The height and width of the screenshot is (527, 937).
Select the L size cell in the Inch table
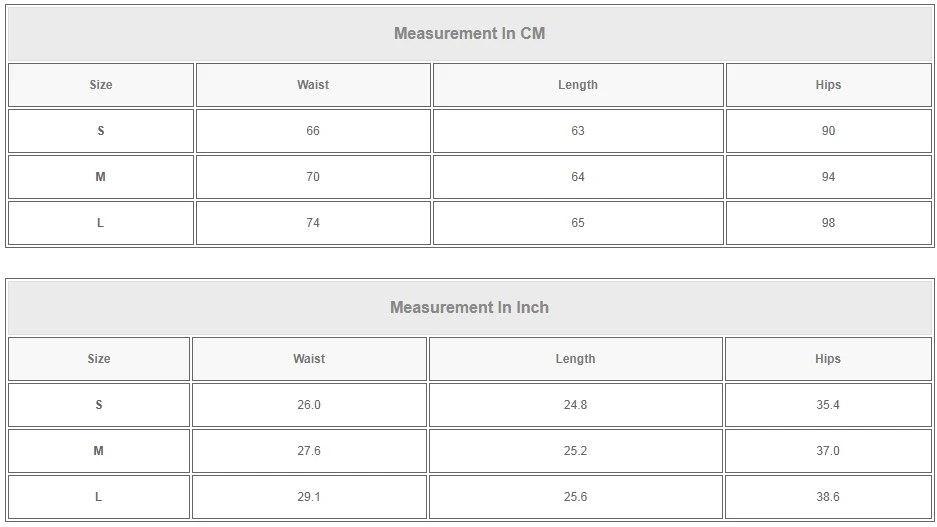99,497
